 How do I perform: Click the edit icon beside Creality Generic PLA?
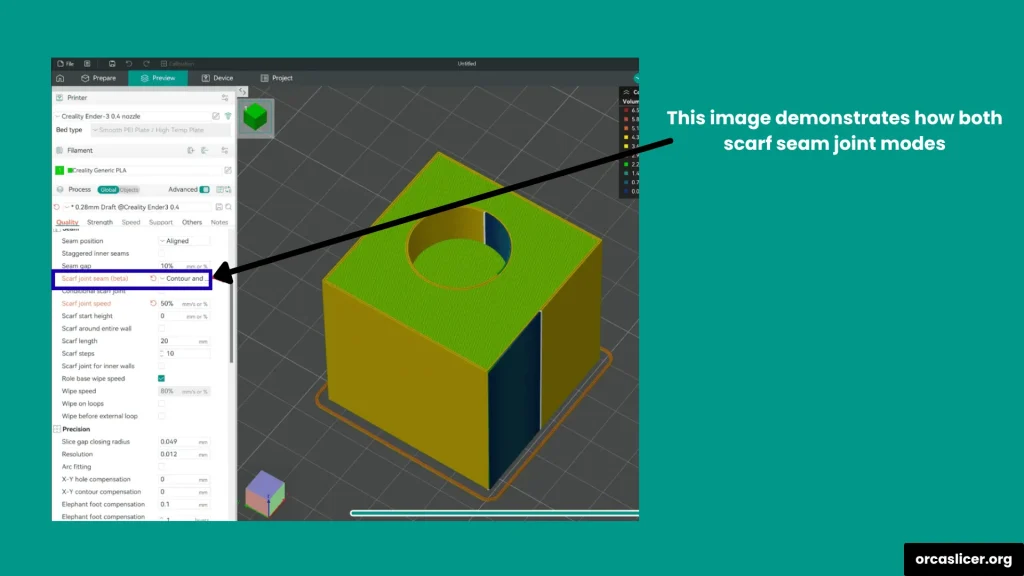(x=228, y=170)
